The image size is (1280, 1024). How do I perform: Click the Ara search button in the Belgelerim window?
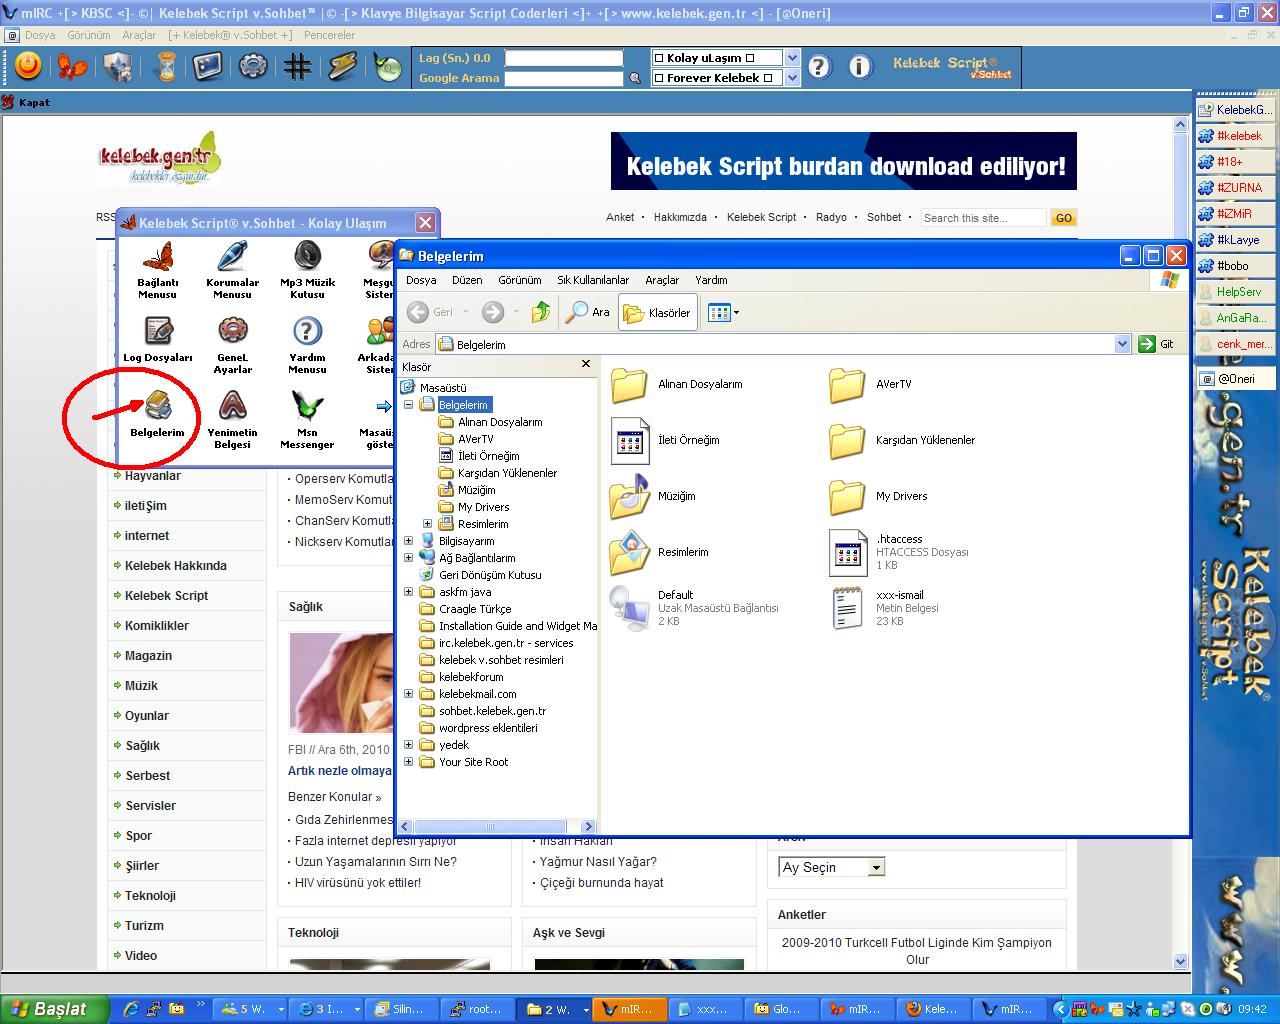tap(587, 312)
